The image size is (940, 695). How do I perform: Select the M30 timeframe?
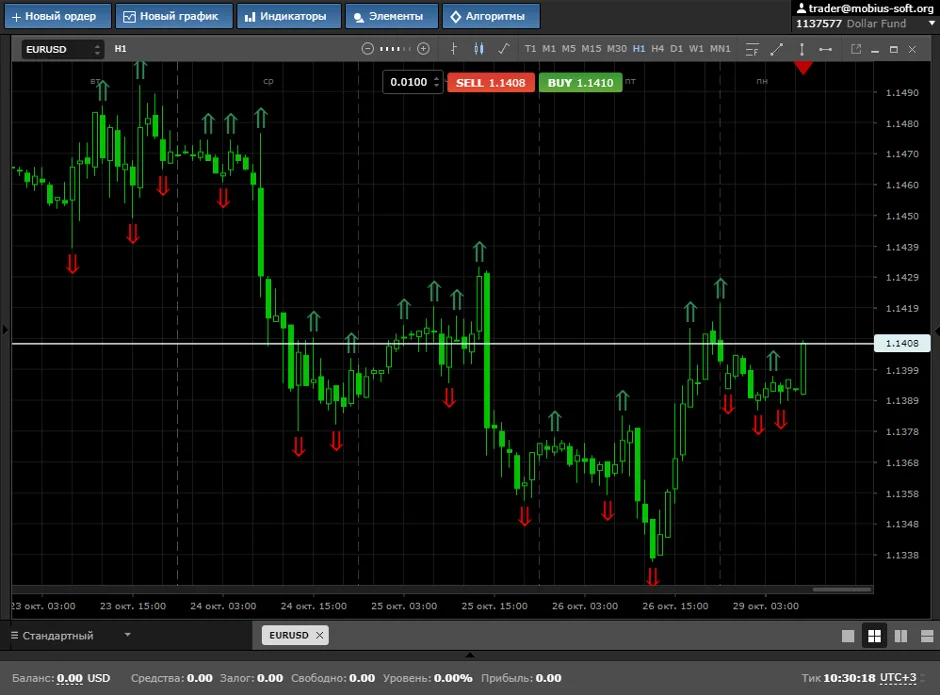point(617,49)
